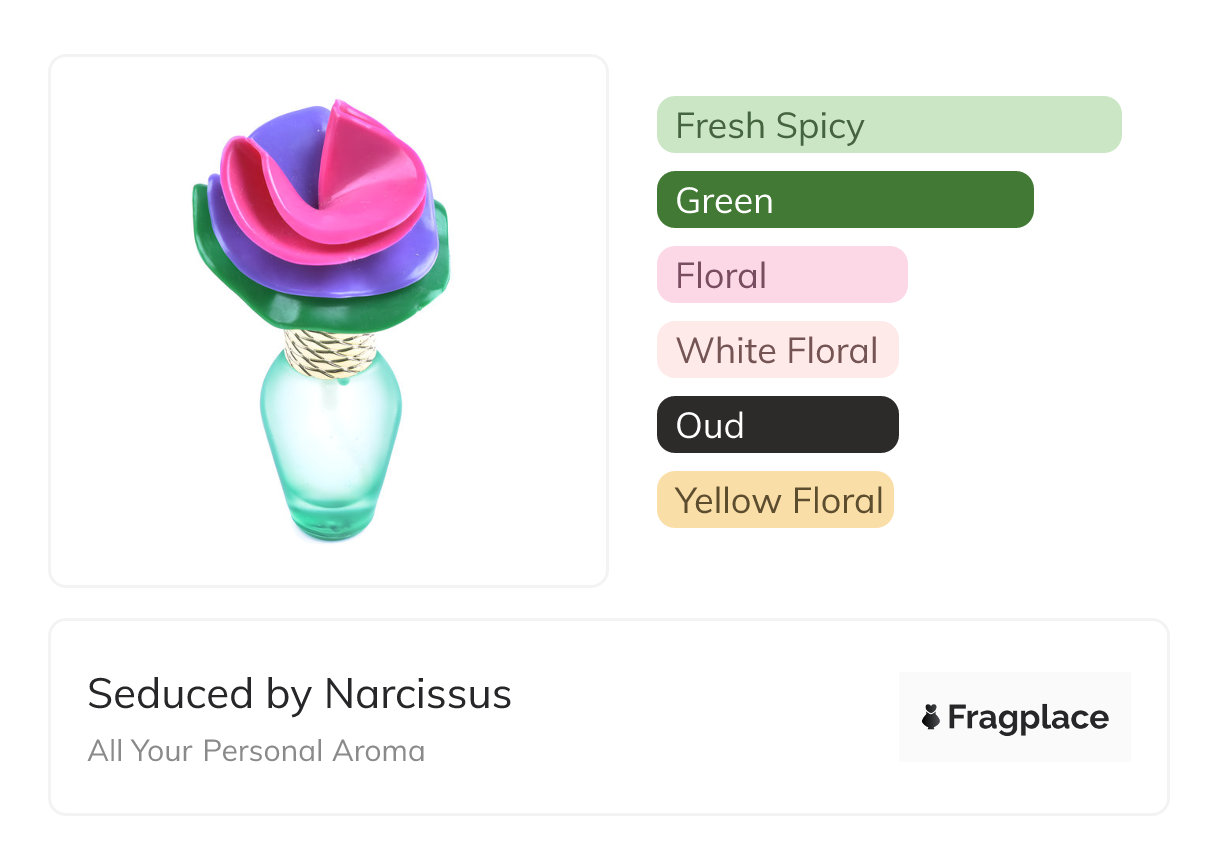
Task: Click the word Narcissus in the title
Action: pos(418,694)
